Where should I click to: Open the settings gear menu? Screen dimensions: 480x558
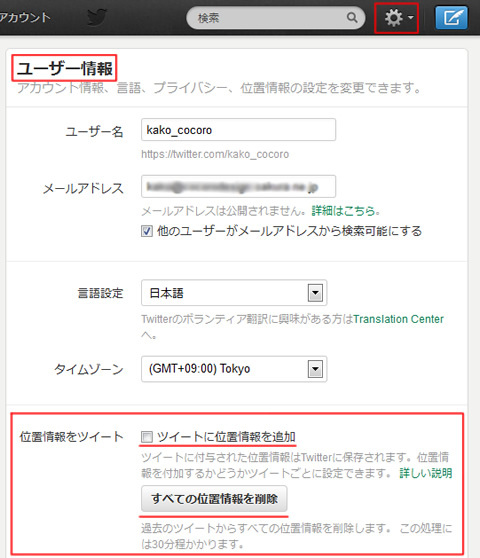[394, 17]
